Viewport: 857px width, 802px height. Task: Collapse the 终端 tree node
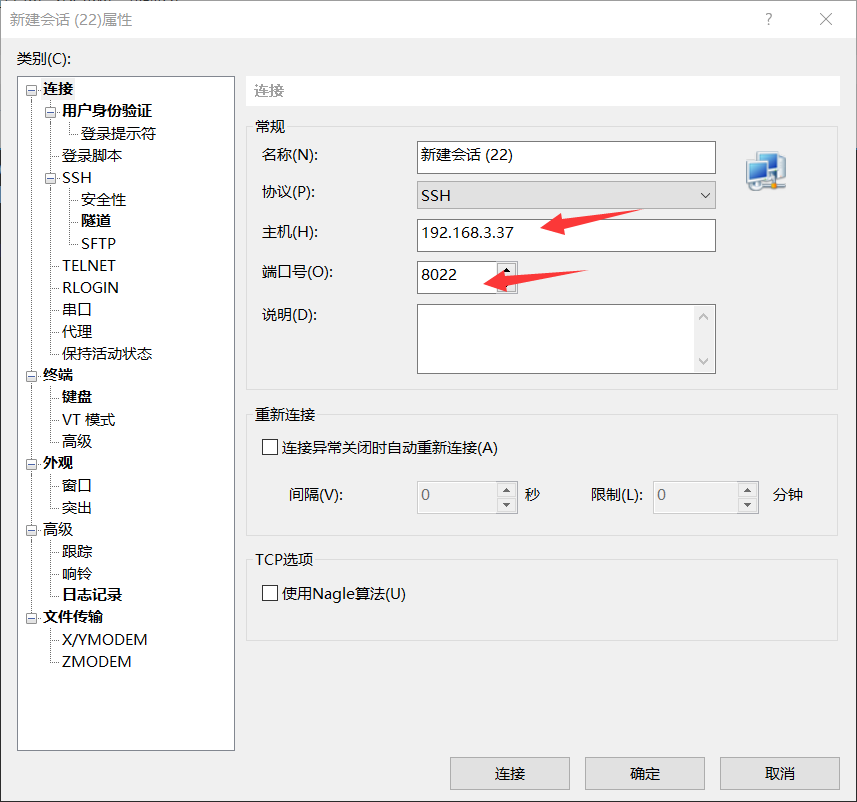point(32,376)
